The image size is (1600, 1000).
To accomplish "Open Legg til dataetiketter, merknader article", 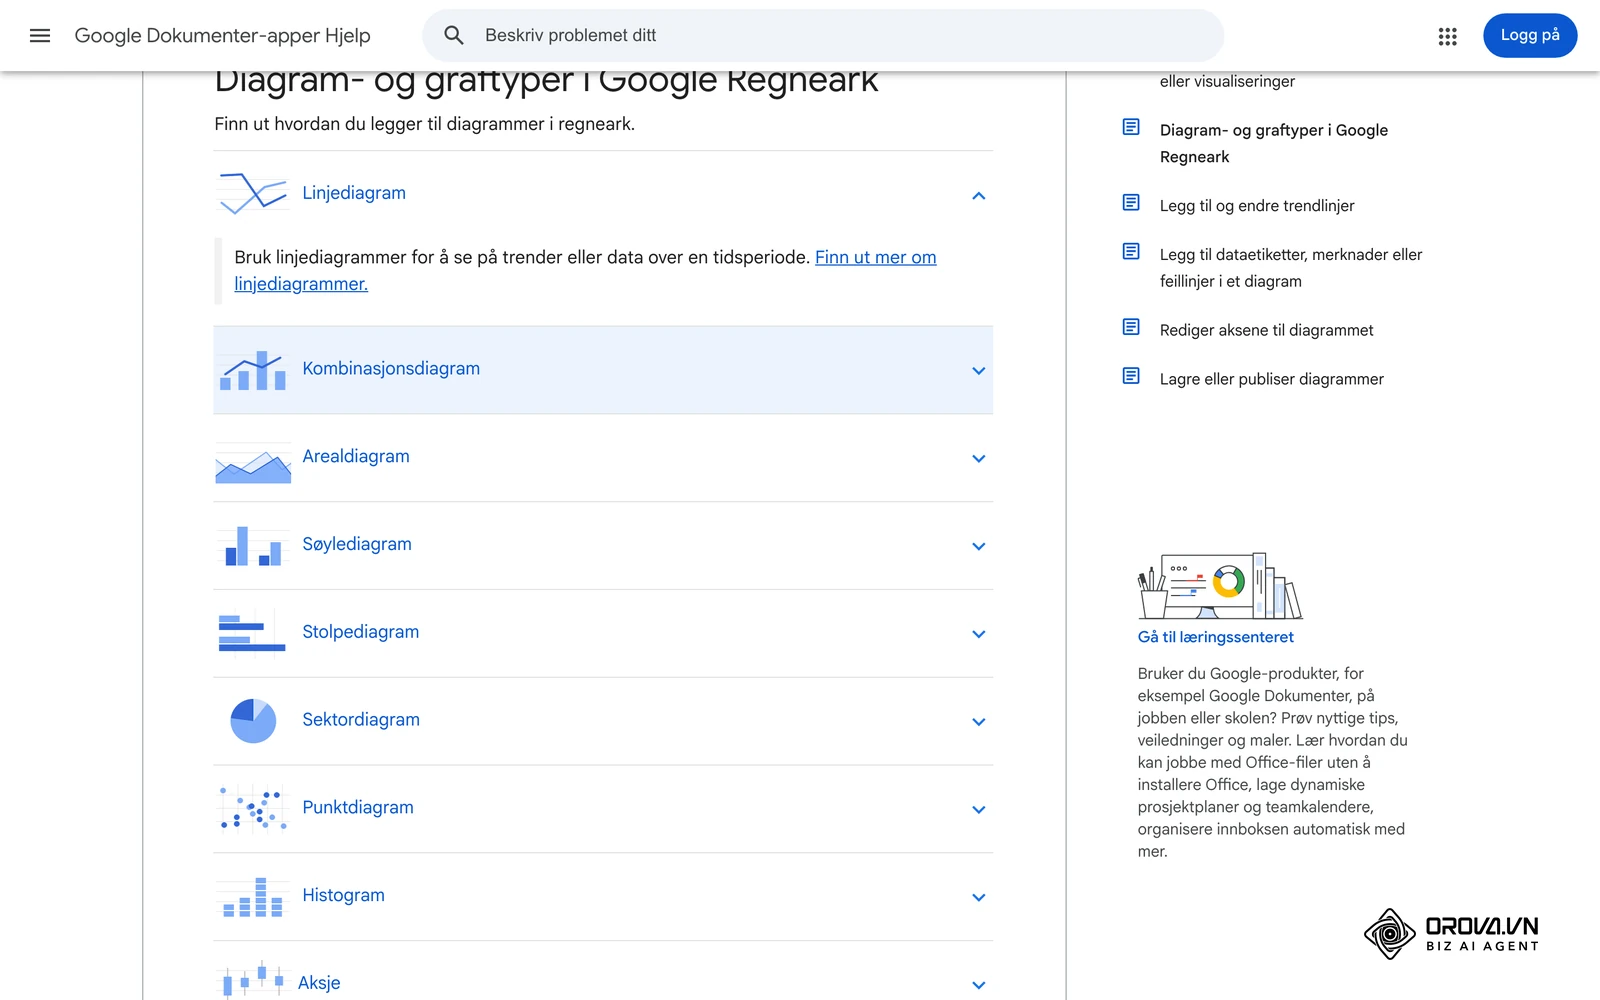I will (1291, 268).
